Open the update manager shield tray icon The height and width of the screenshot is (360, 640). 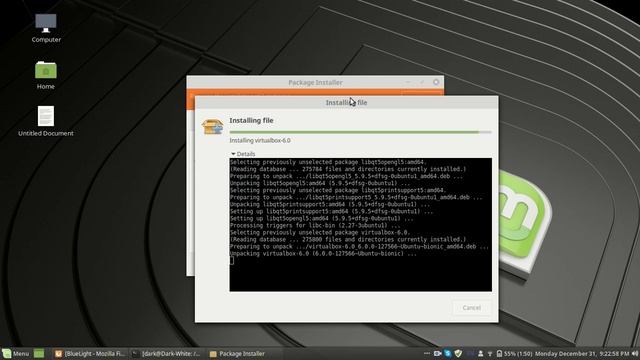click(458, 353)
